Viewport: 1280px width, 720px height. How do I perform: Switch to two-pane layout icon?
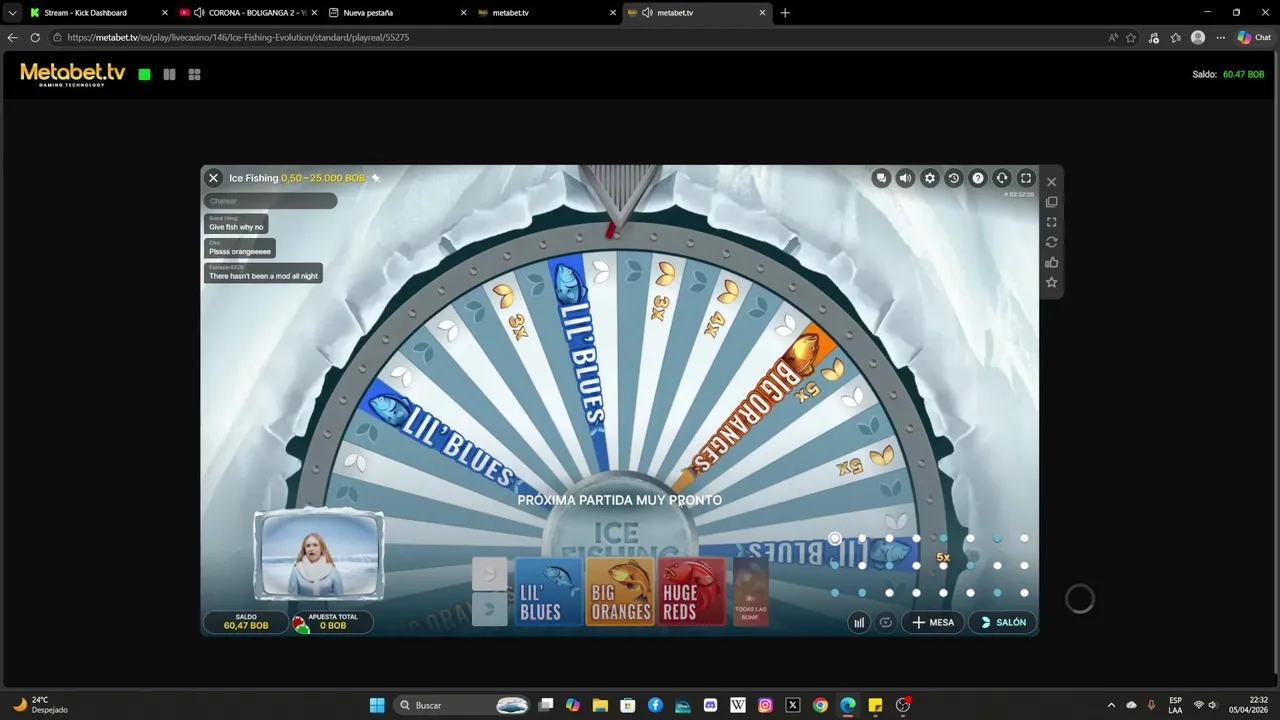169,74
